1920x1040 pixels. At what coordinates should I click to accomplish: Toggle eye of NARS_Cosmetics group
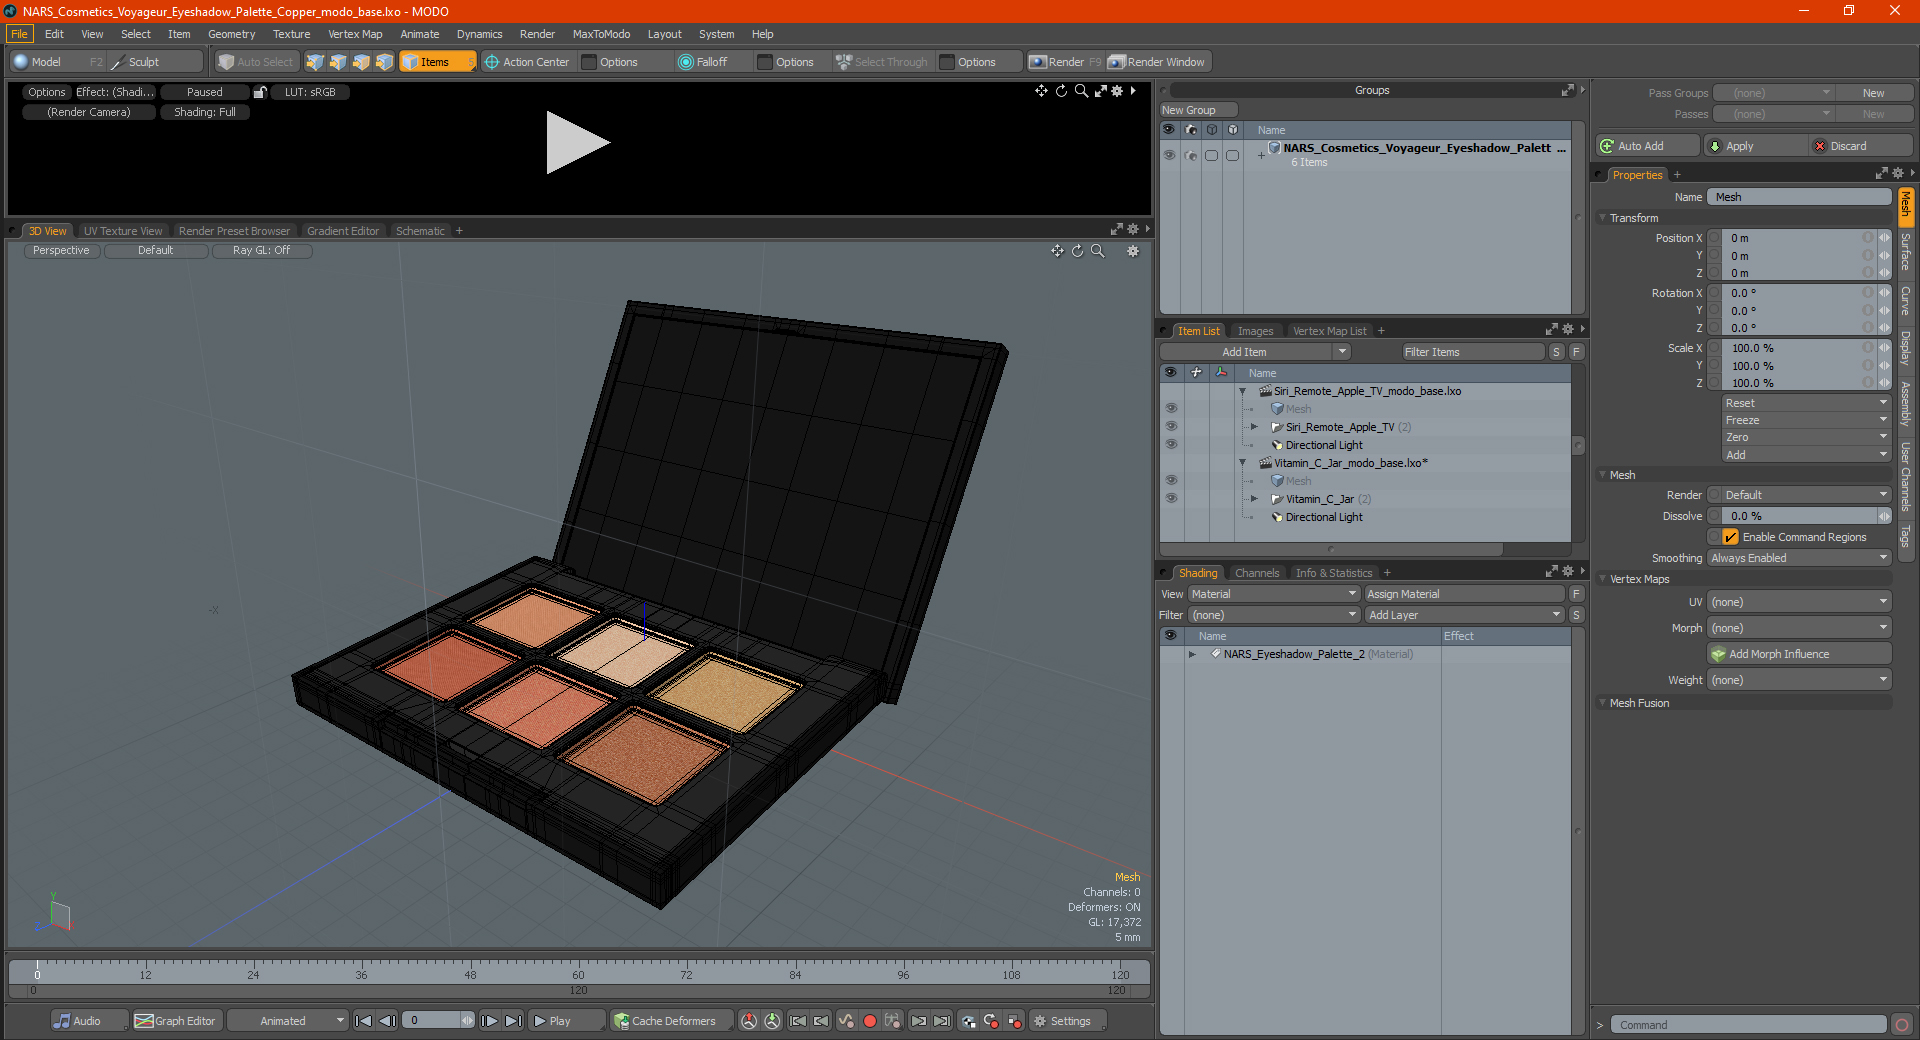coord(1169,156)
